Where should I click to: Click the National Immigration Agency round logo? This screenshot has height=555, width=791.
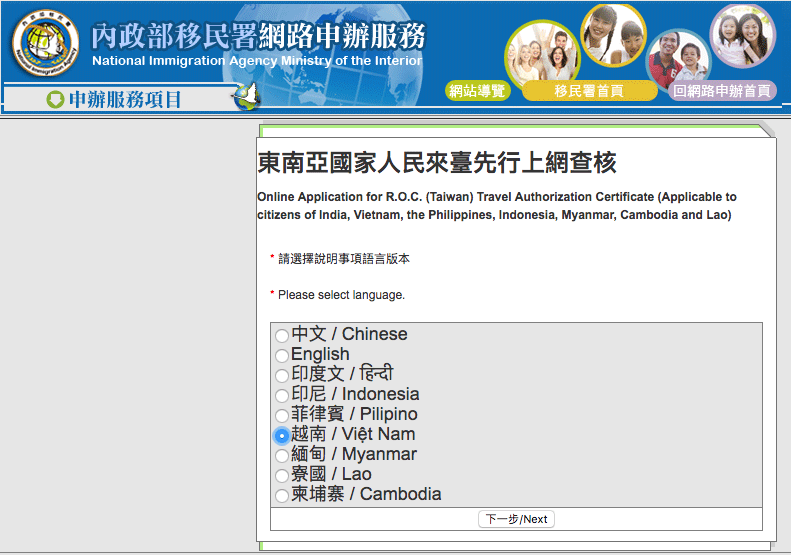45,43
